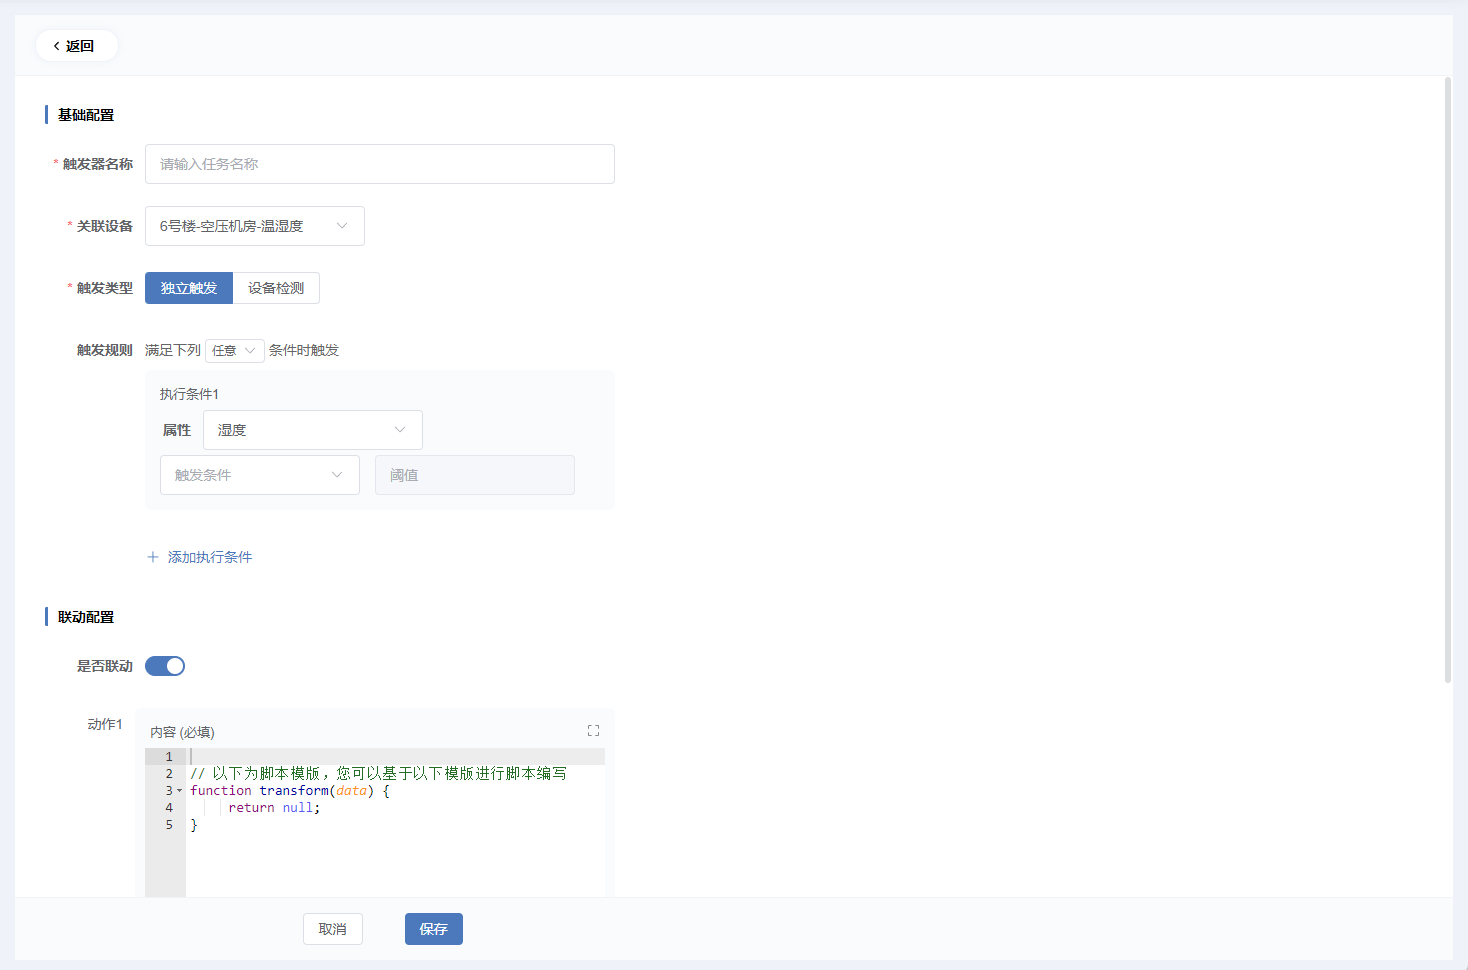The height and width of the screenshot is (970, 1468).
Task: Click the 取消 button
Action: tap(333, 929)
